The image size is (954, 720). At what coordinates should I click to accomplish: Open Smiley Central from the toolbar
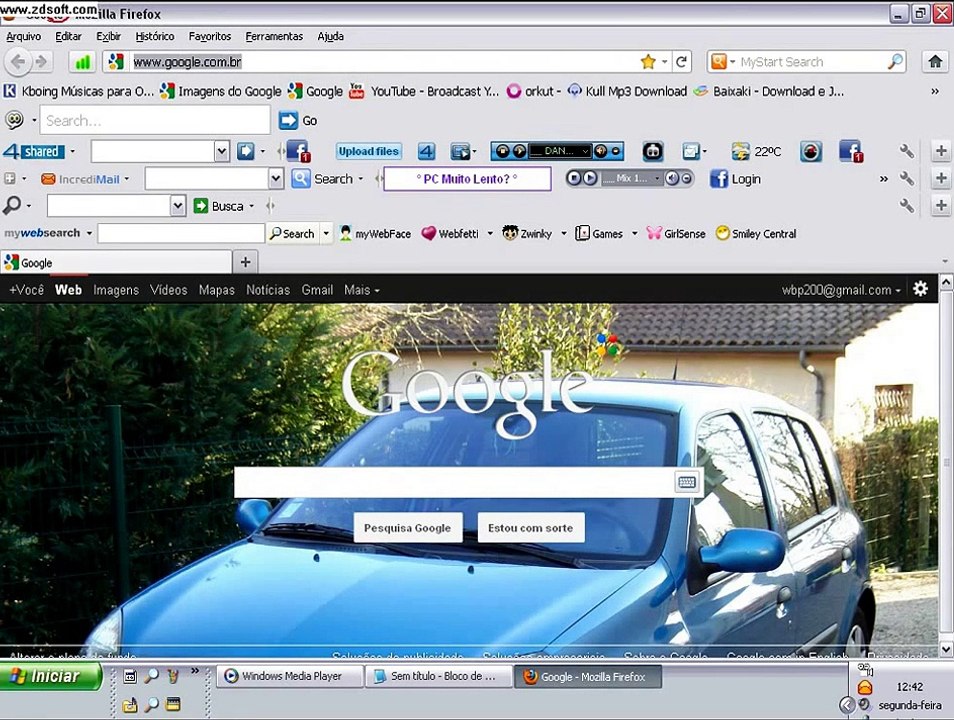756,234
